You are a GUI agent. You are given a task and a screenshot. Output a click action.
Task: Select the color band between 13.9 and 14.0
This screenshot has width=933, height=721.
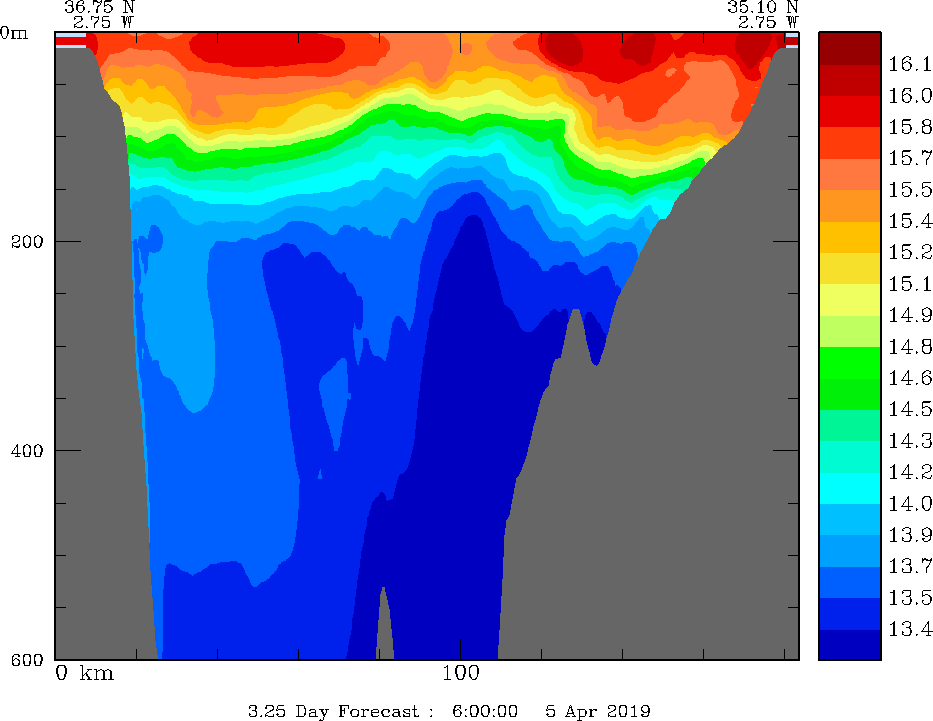(850, 520)
